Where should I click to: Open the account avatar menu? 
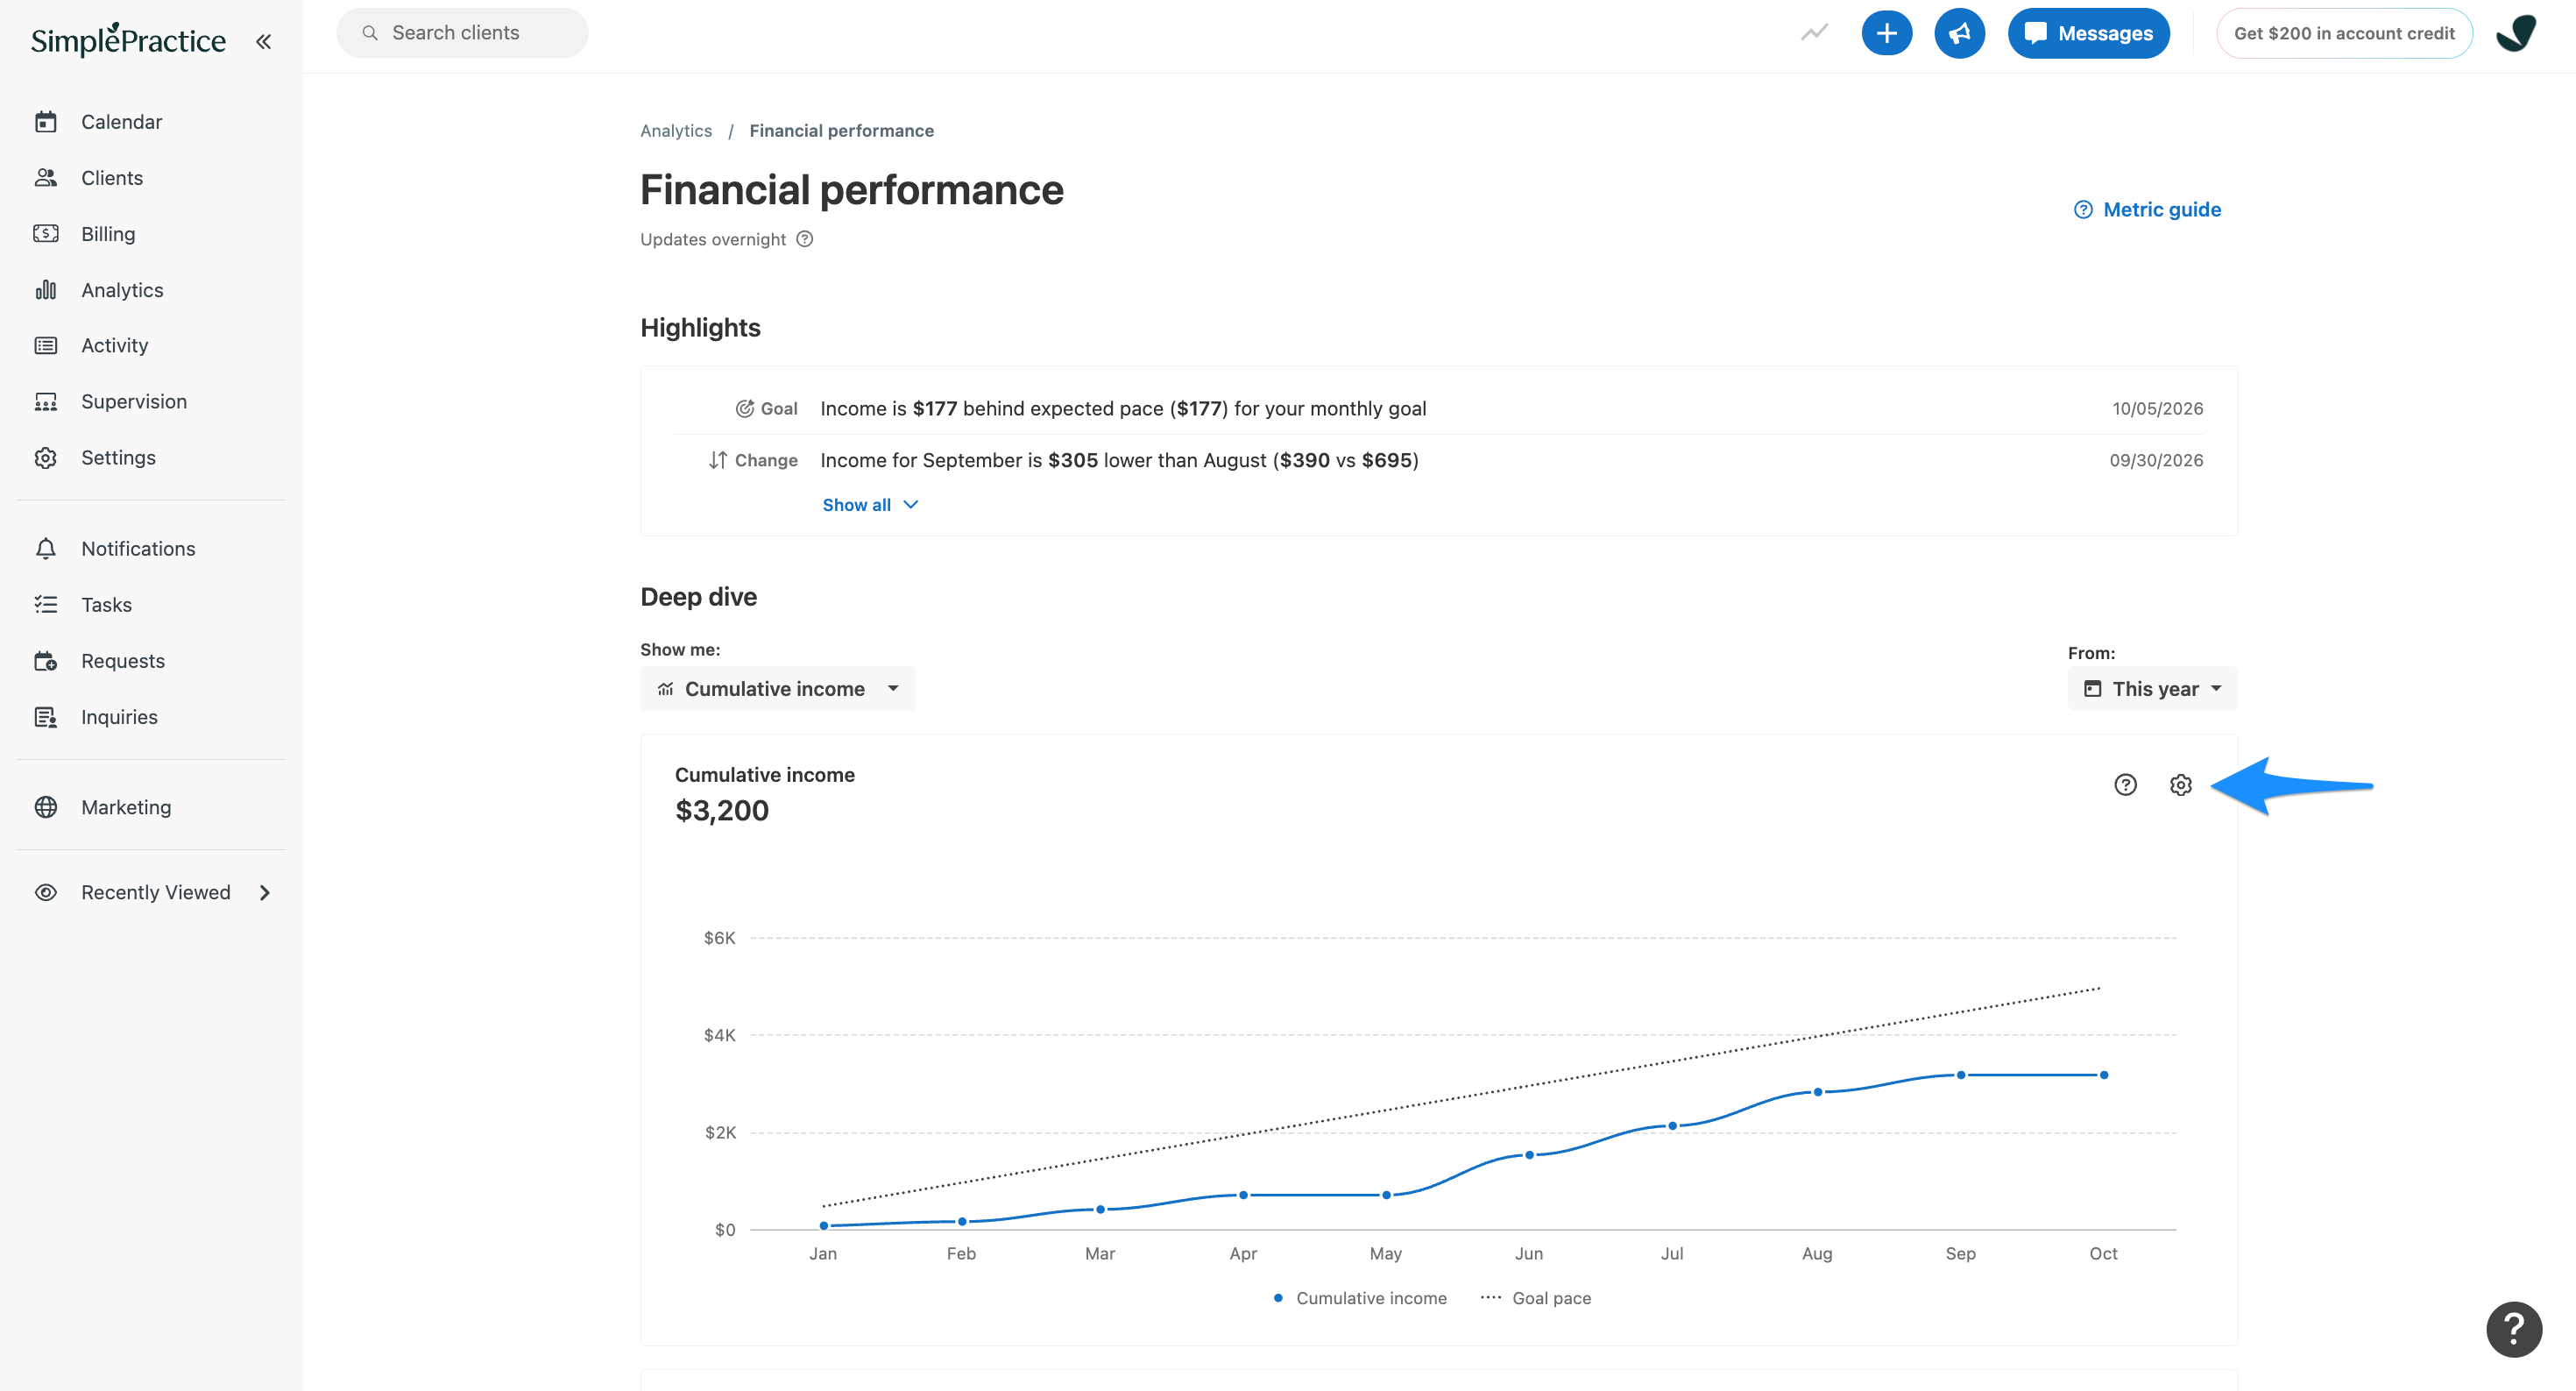click(x=2516, y=33)
